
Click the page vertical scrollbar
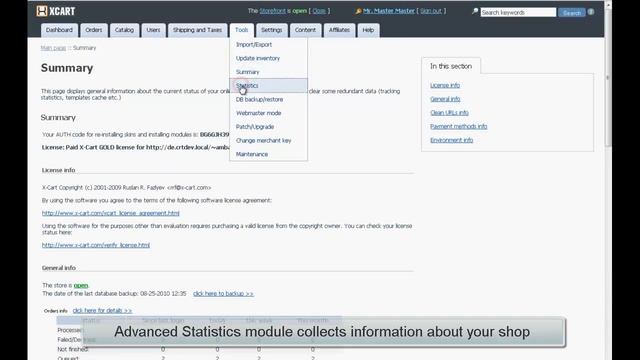coord(608,180)
